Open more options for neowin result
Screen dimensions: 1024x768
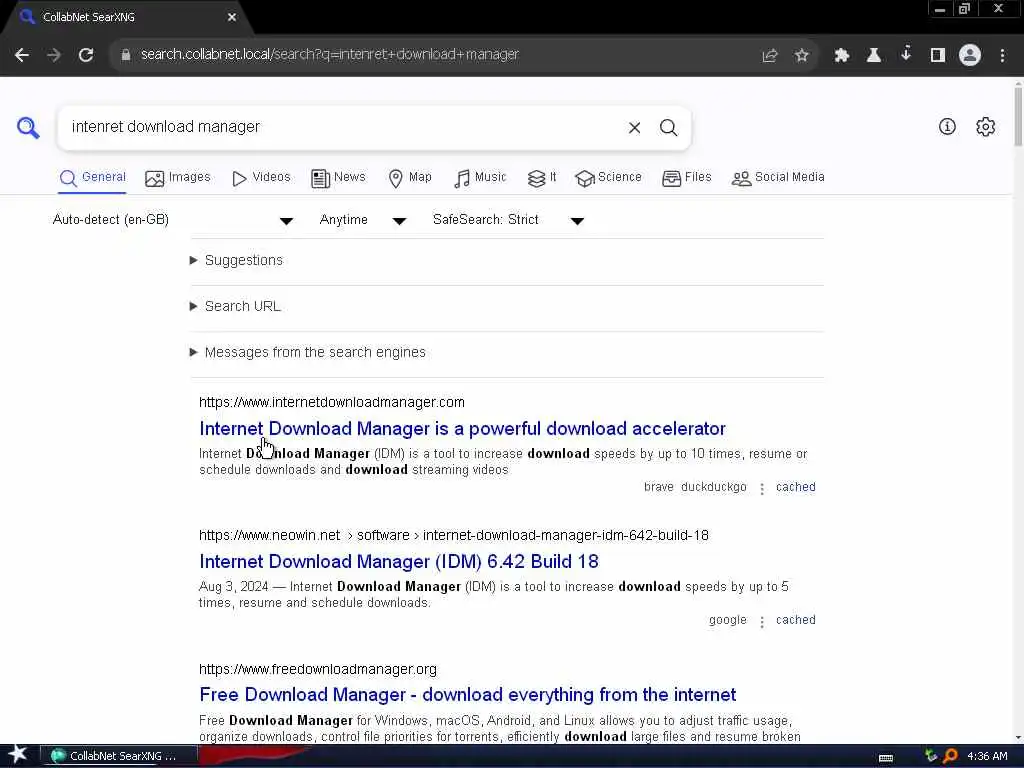[x=761, y=622]
